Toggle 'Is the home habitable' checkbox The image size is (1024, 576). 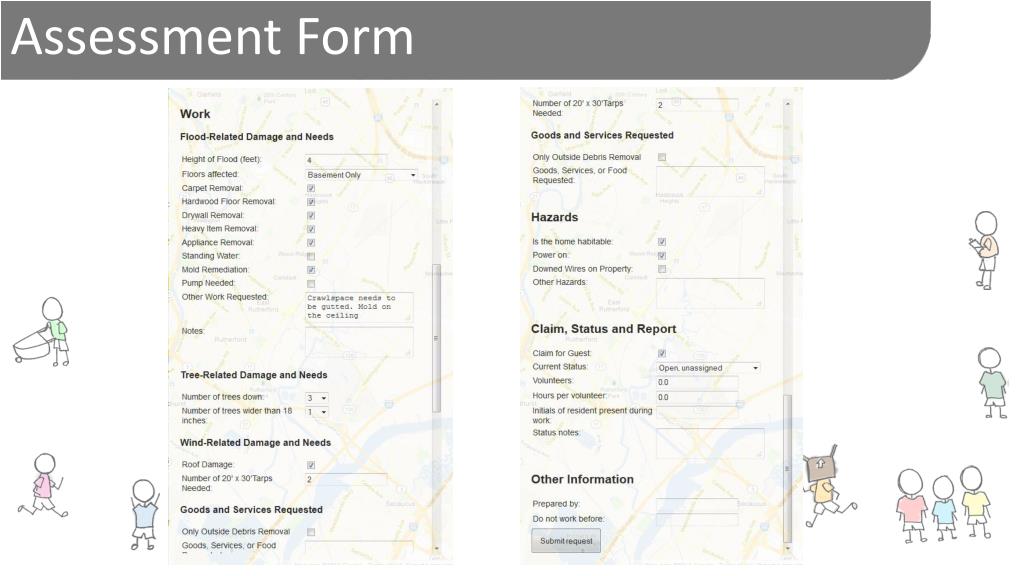pos(662,242)
